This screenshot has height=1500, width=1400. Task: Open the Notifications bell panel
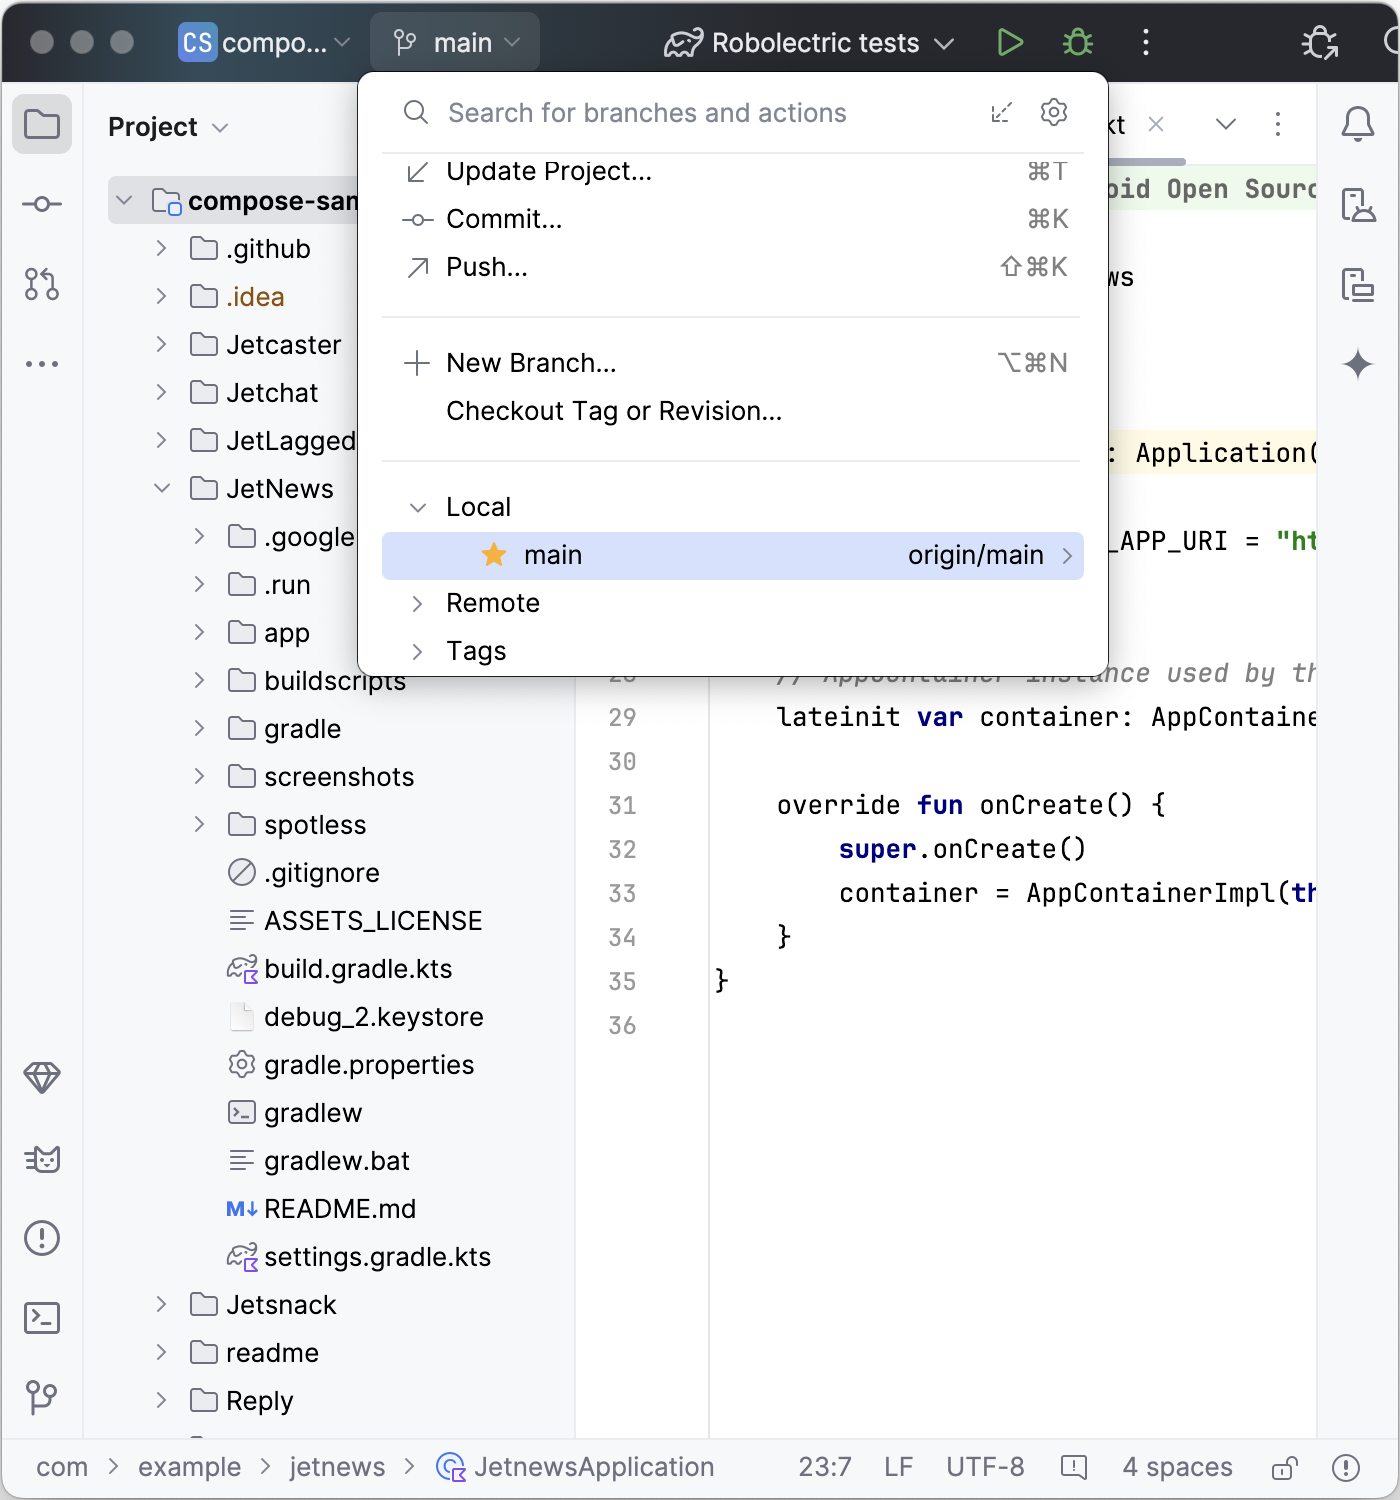pyautogui.click(x=1357, y=125)
